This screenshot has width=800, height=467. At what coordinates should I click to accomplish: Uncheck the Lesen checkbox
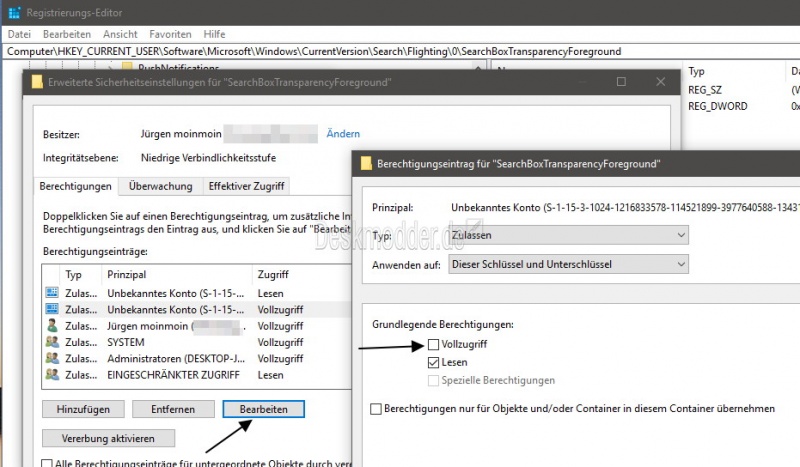point(433,362)
